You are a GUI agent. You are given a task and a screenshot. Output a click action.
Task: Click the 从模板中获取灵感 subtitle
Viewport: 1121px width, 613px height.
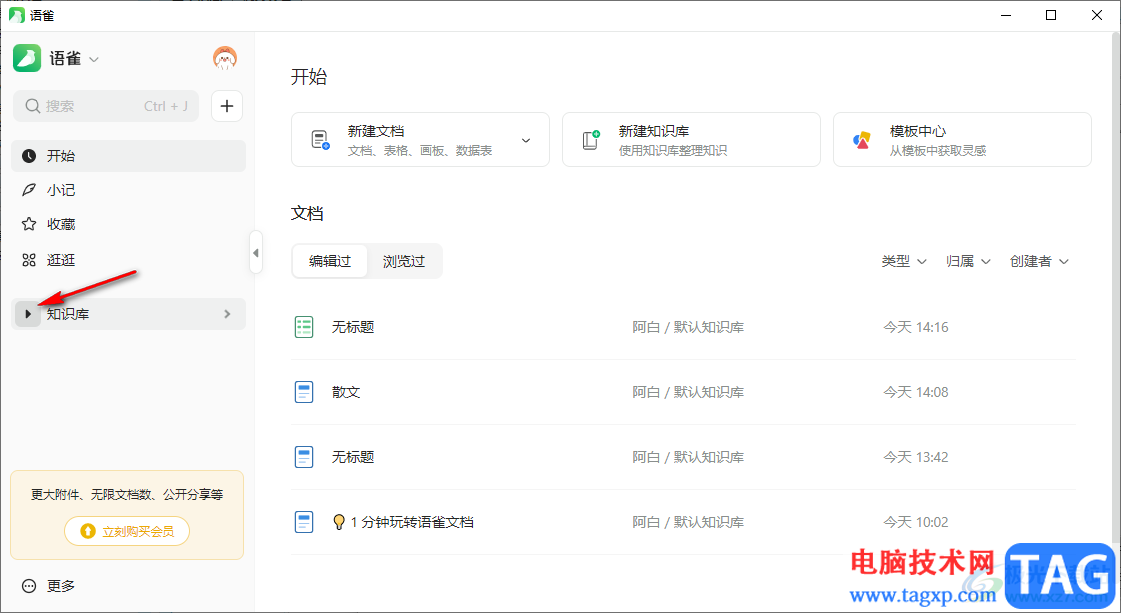[x=938, y=151]
